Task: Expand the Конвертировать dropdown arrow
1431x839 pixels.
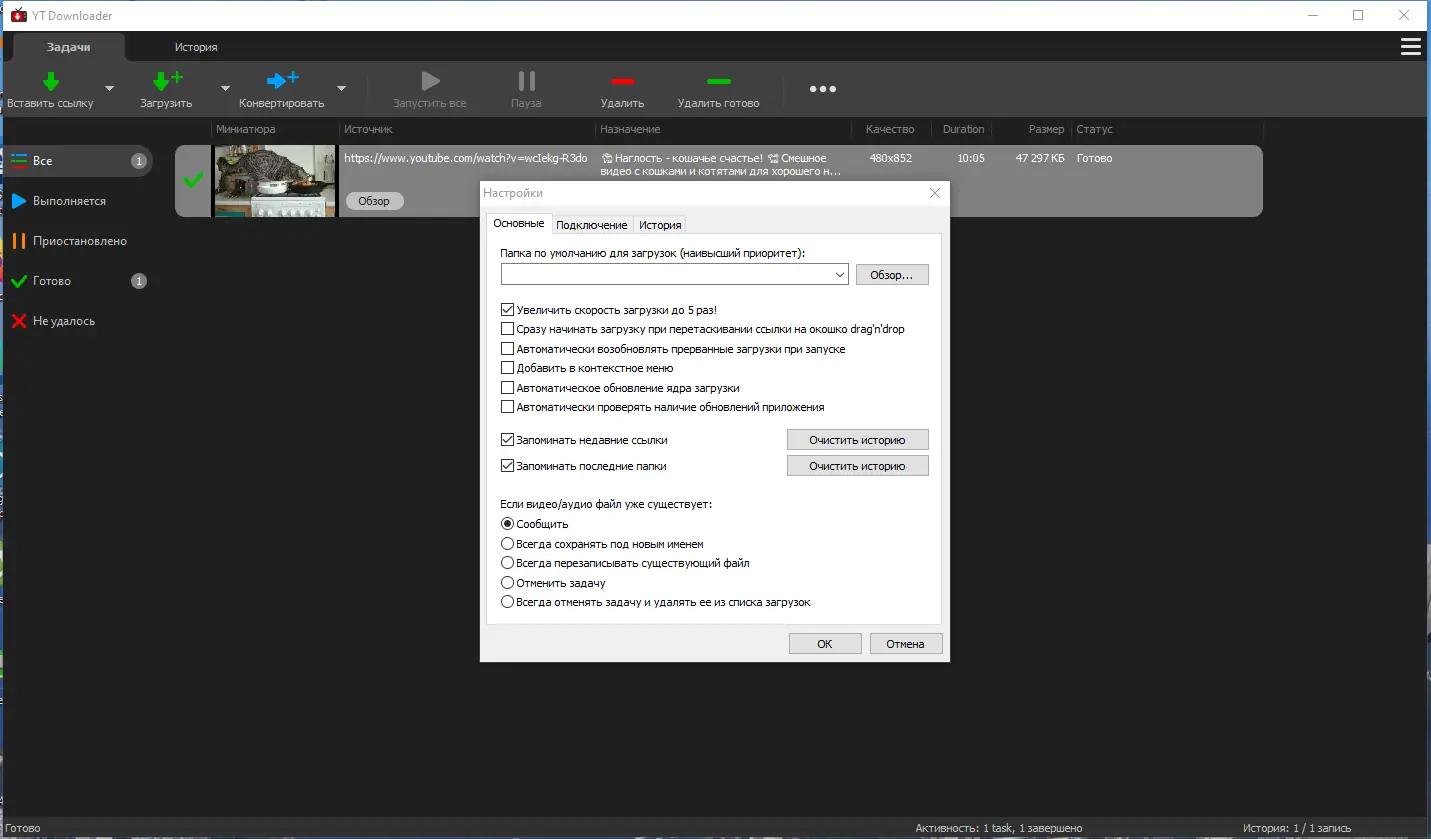Action: coord(341,89)
